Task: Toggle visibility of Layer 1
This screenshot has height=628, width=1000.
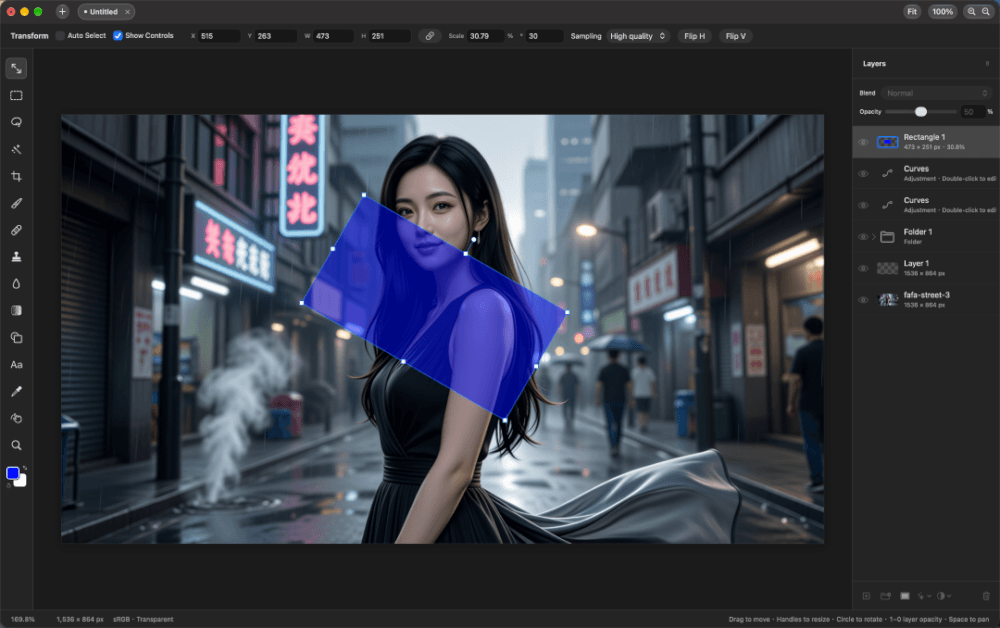Action: [x=864, y=268]
